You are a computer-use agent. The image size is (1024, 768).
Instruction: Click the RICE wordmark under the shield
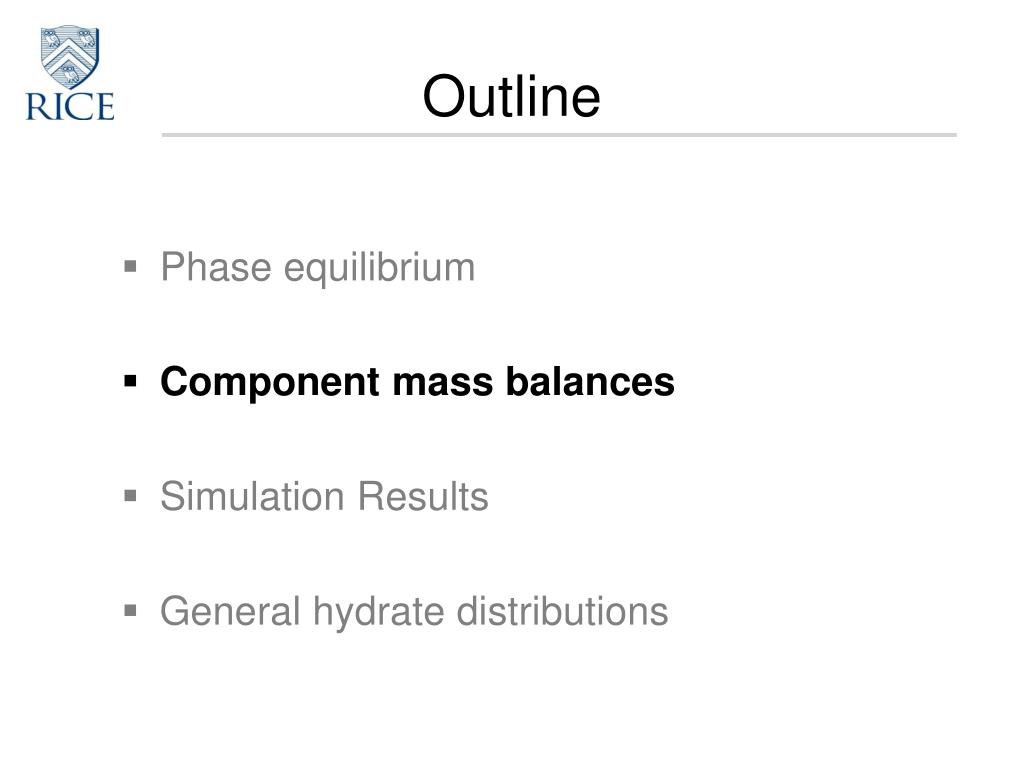point(70,106)
